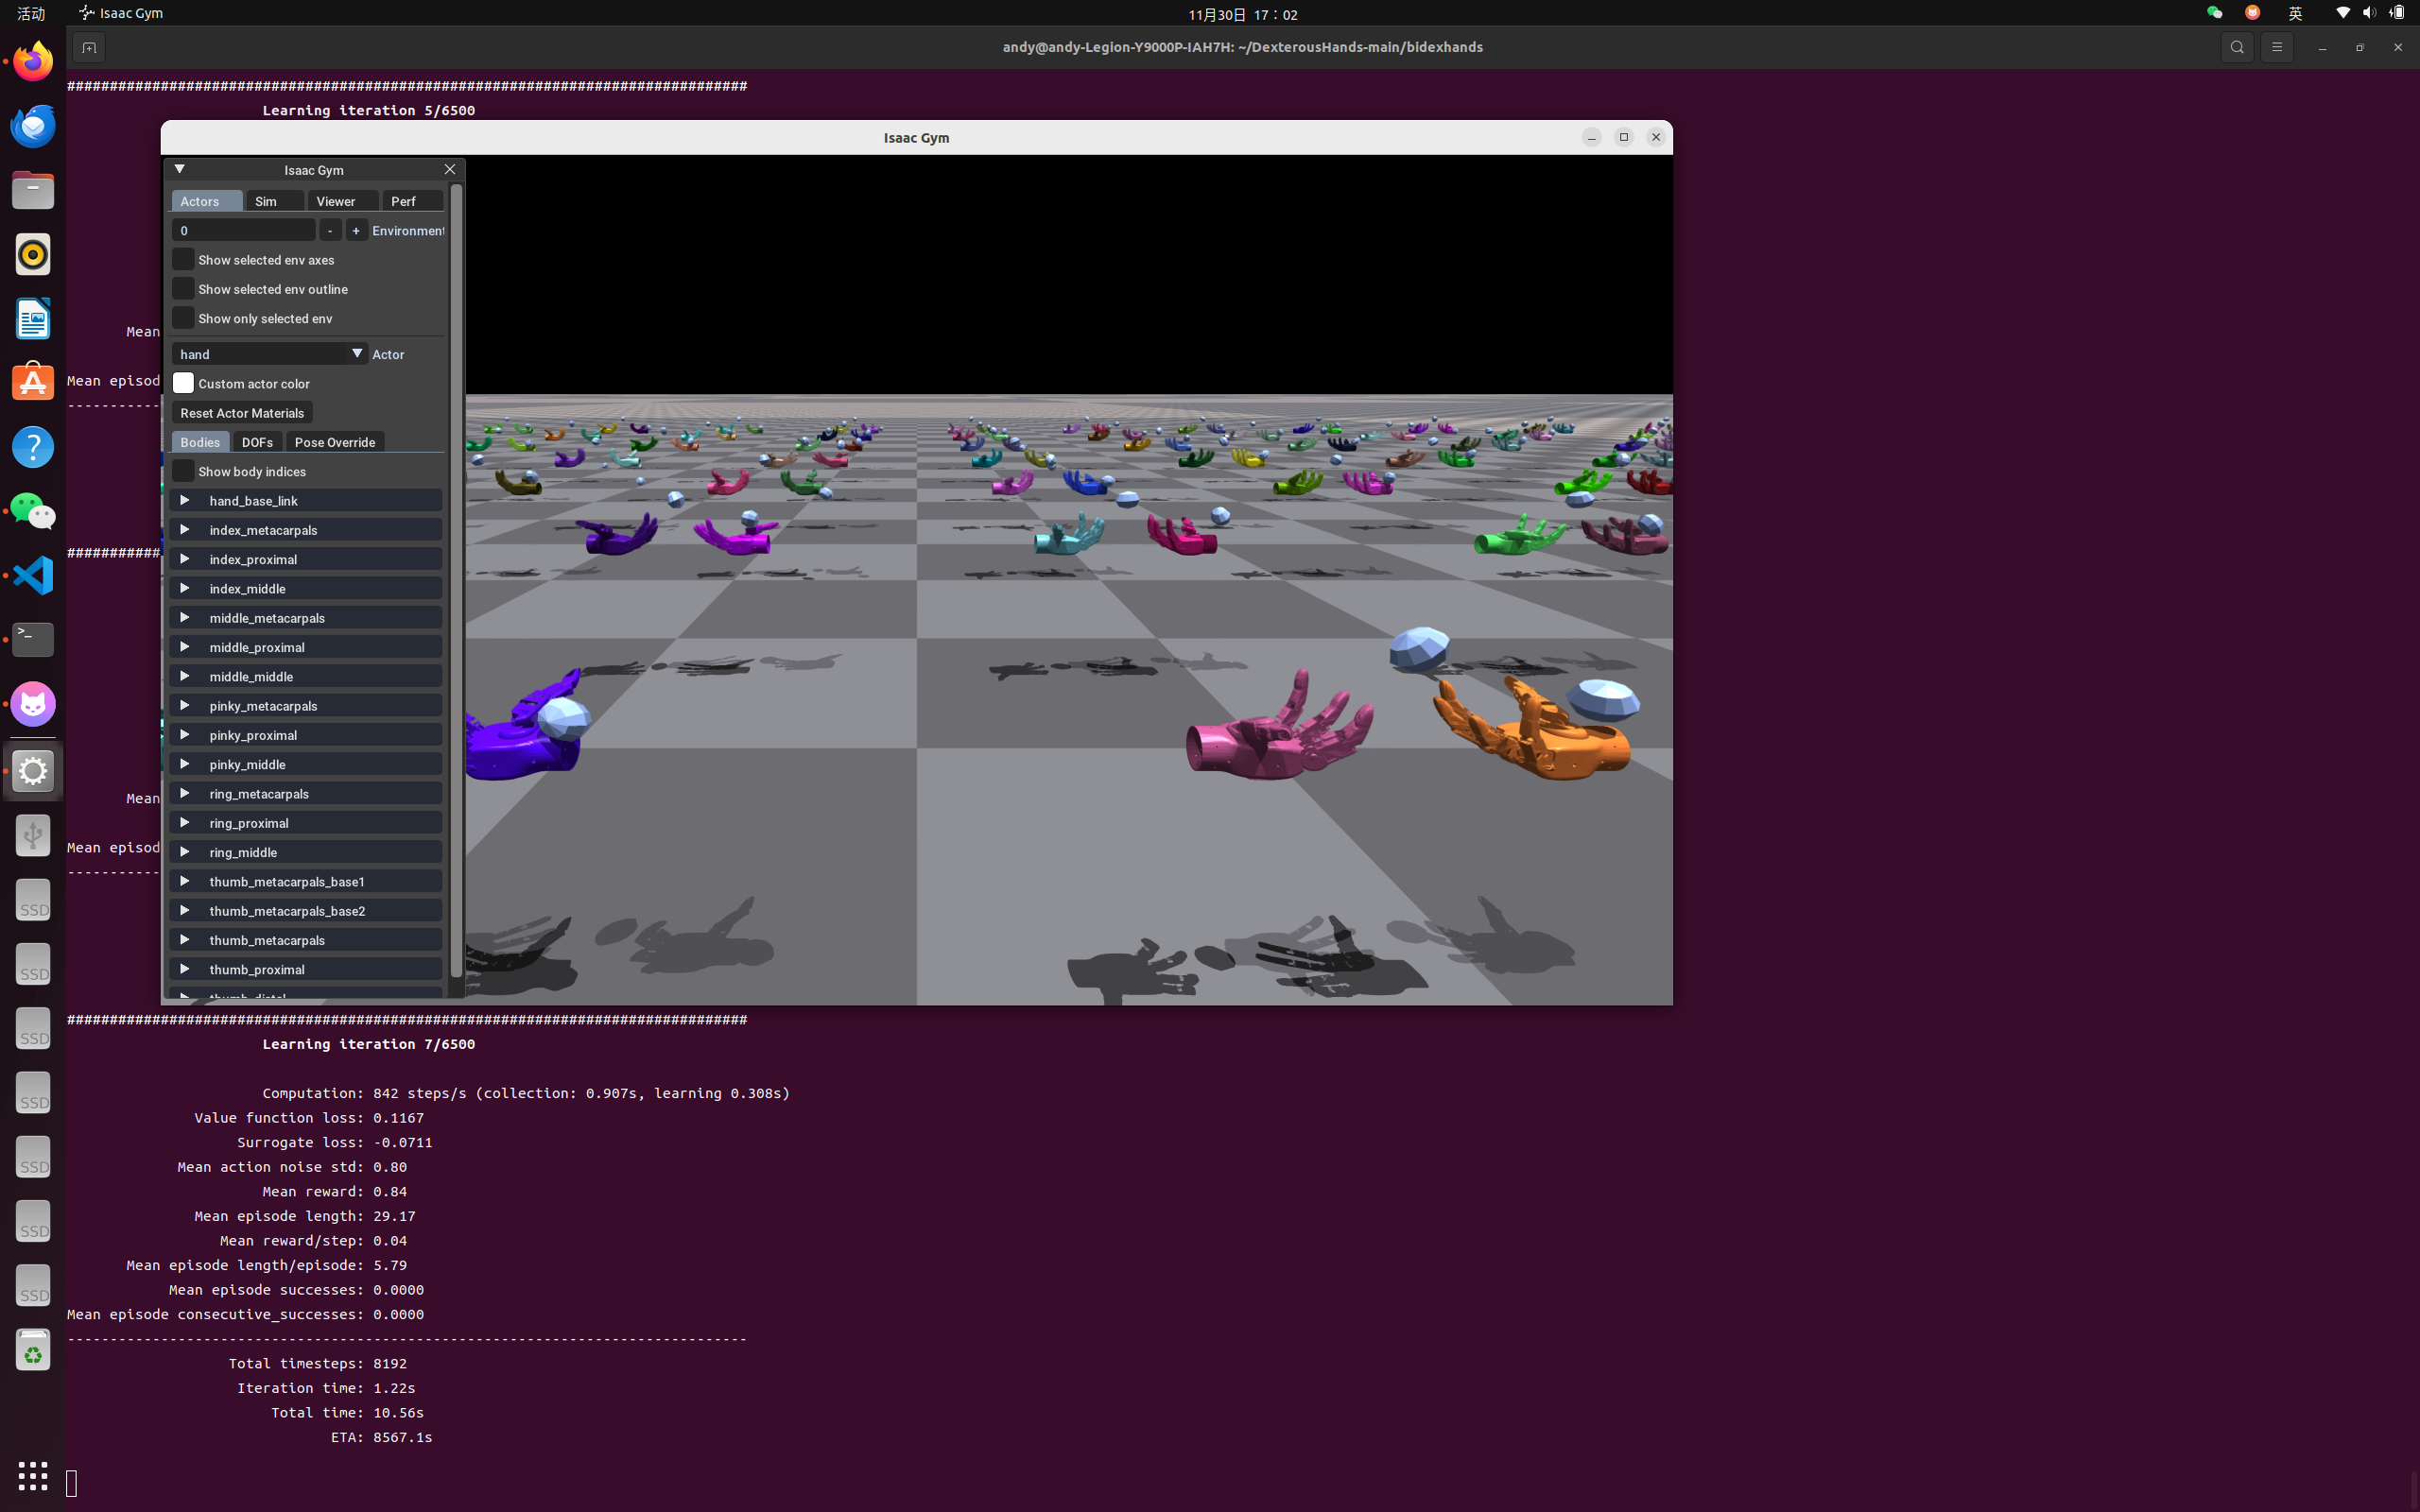Open the Actor dropdown showing hand
Image resolution: width=2420 pixels, height=1512 pixels.
click(x=270, y=354)
